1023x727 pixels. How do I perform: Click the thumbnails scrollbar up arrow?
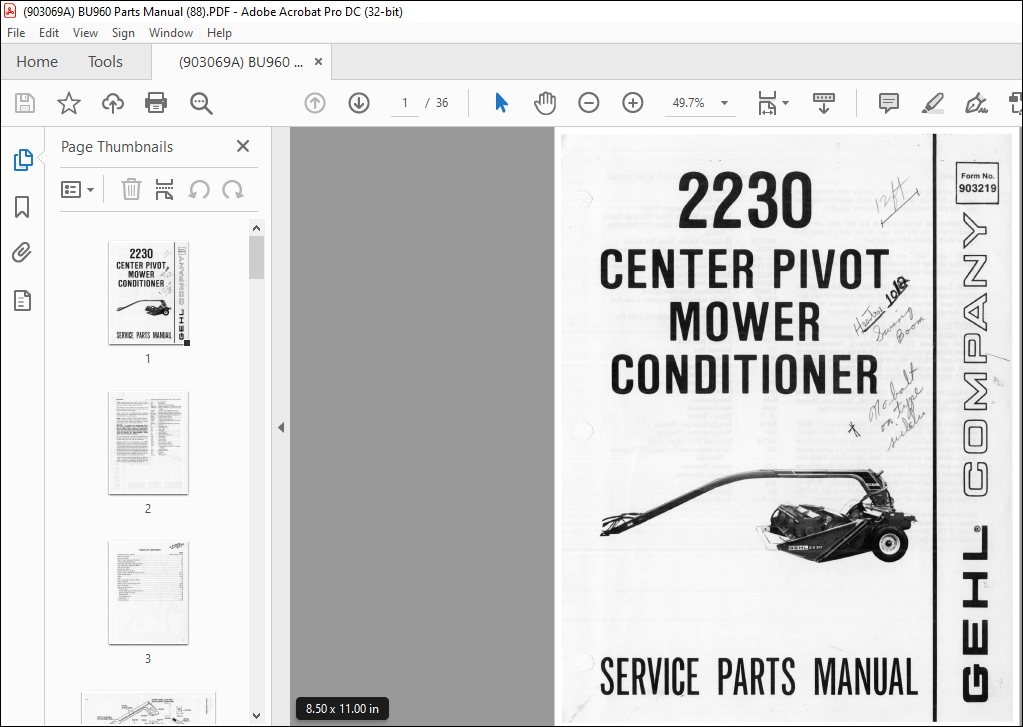(256, 228)
